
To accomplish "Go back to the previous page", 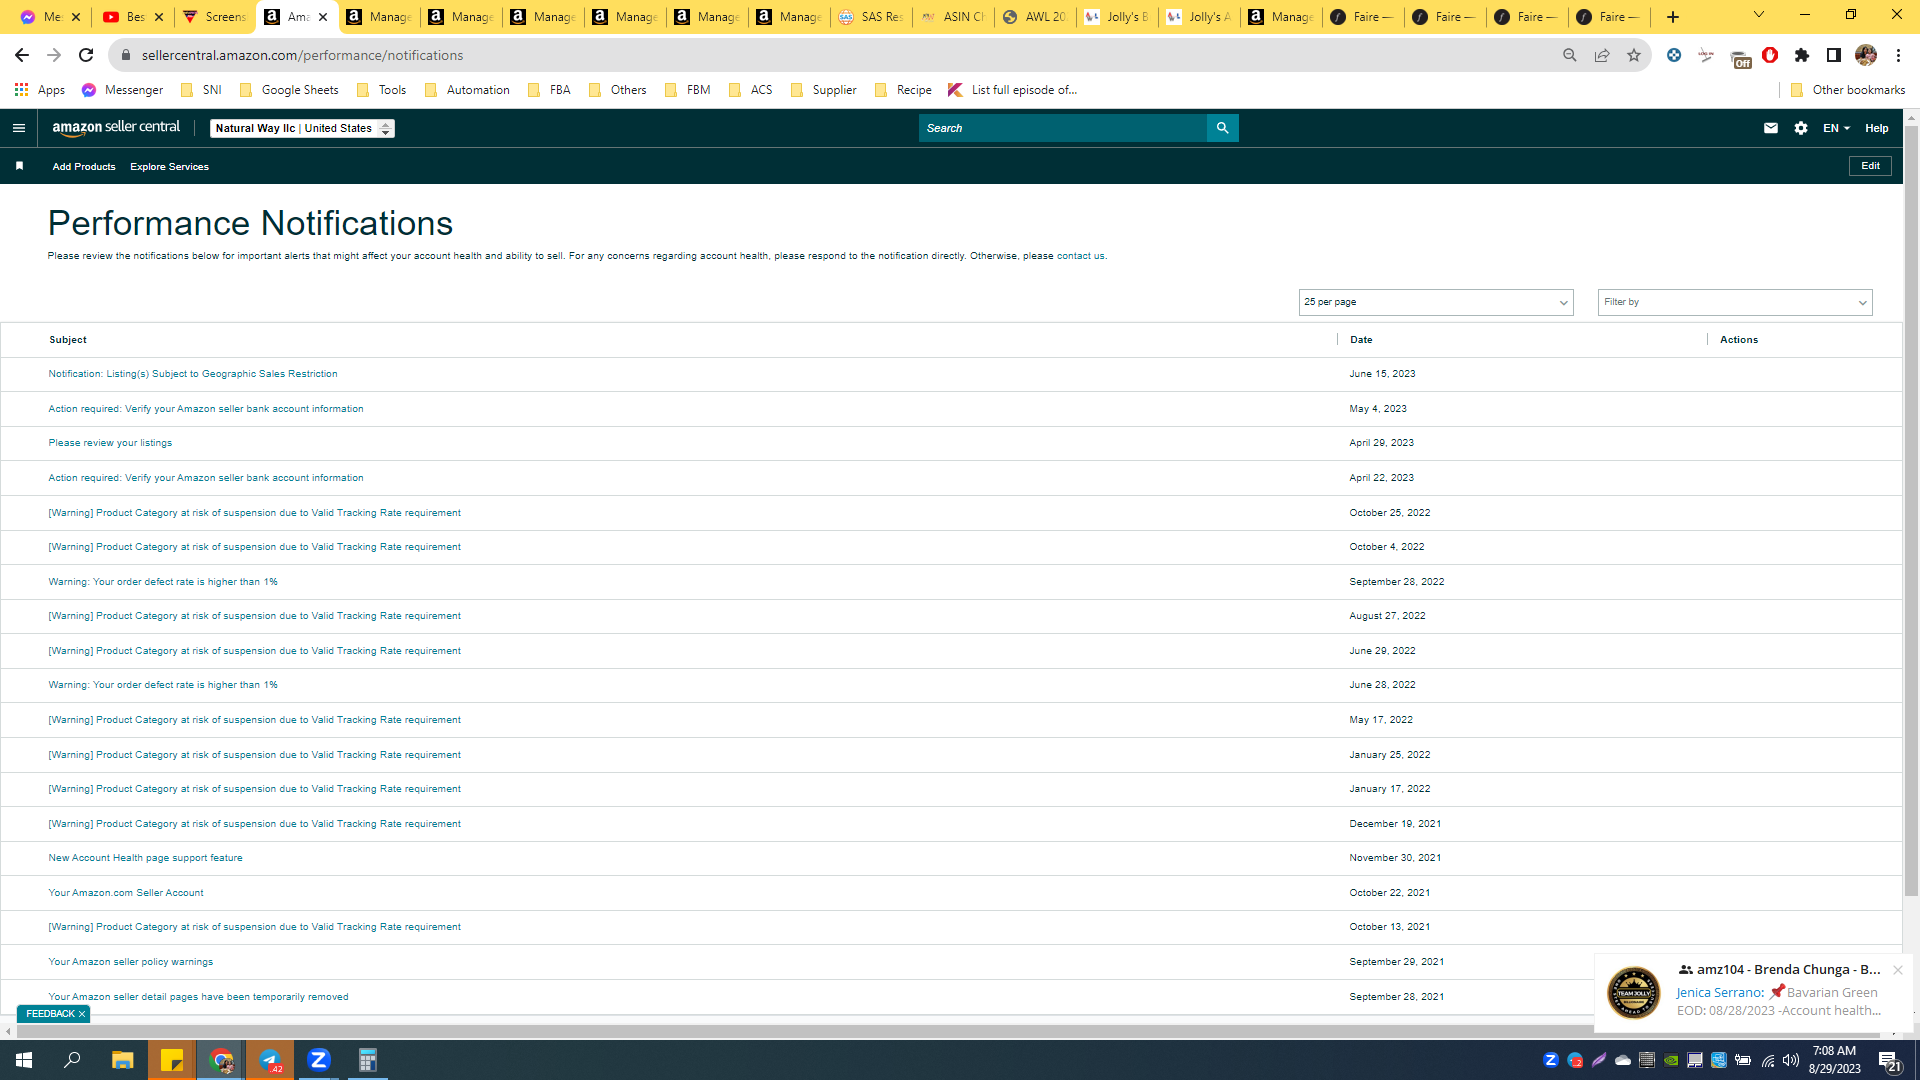I will coord(22,55).
